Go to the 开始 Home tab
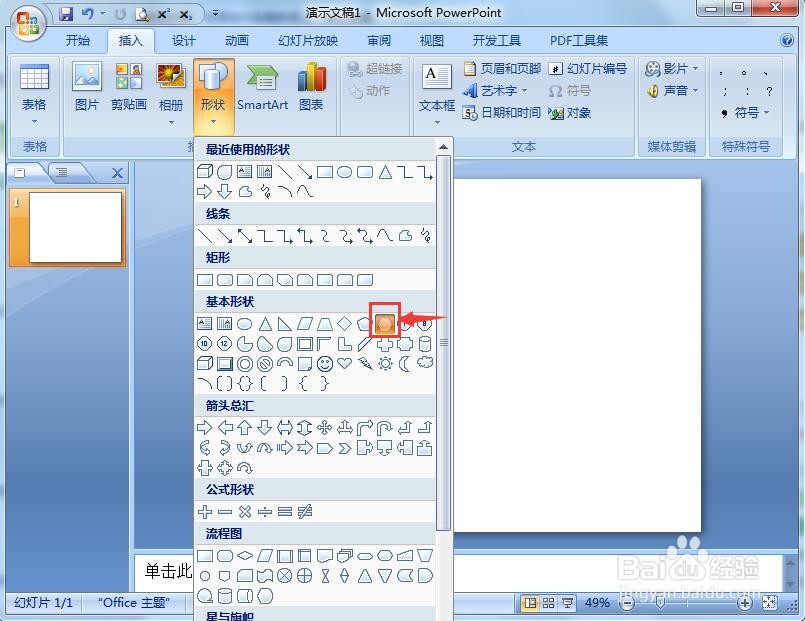The image size is (805, 621). (x=78, y=41)
